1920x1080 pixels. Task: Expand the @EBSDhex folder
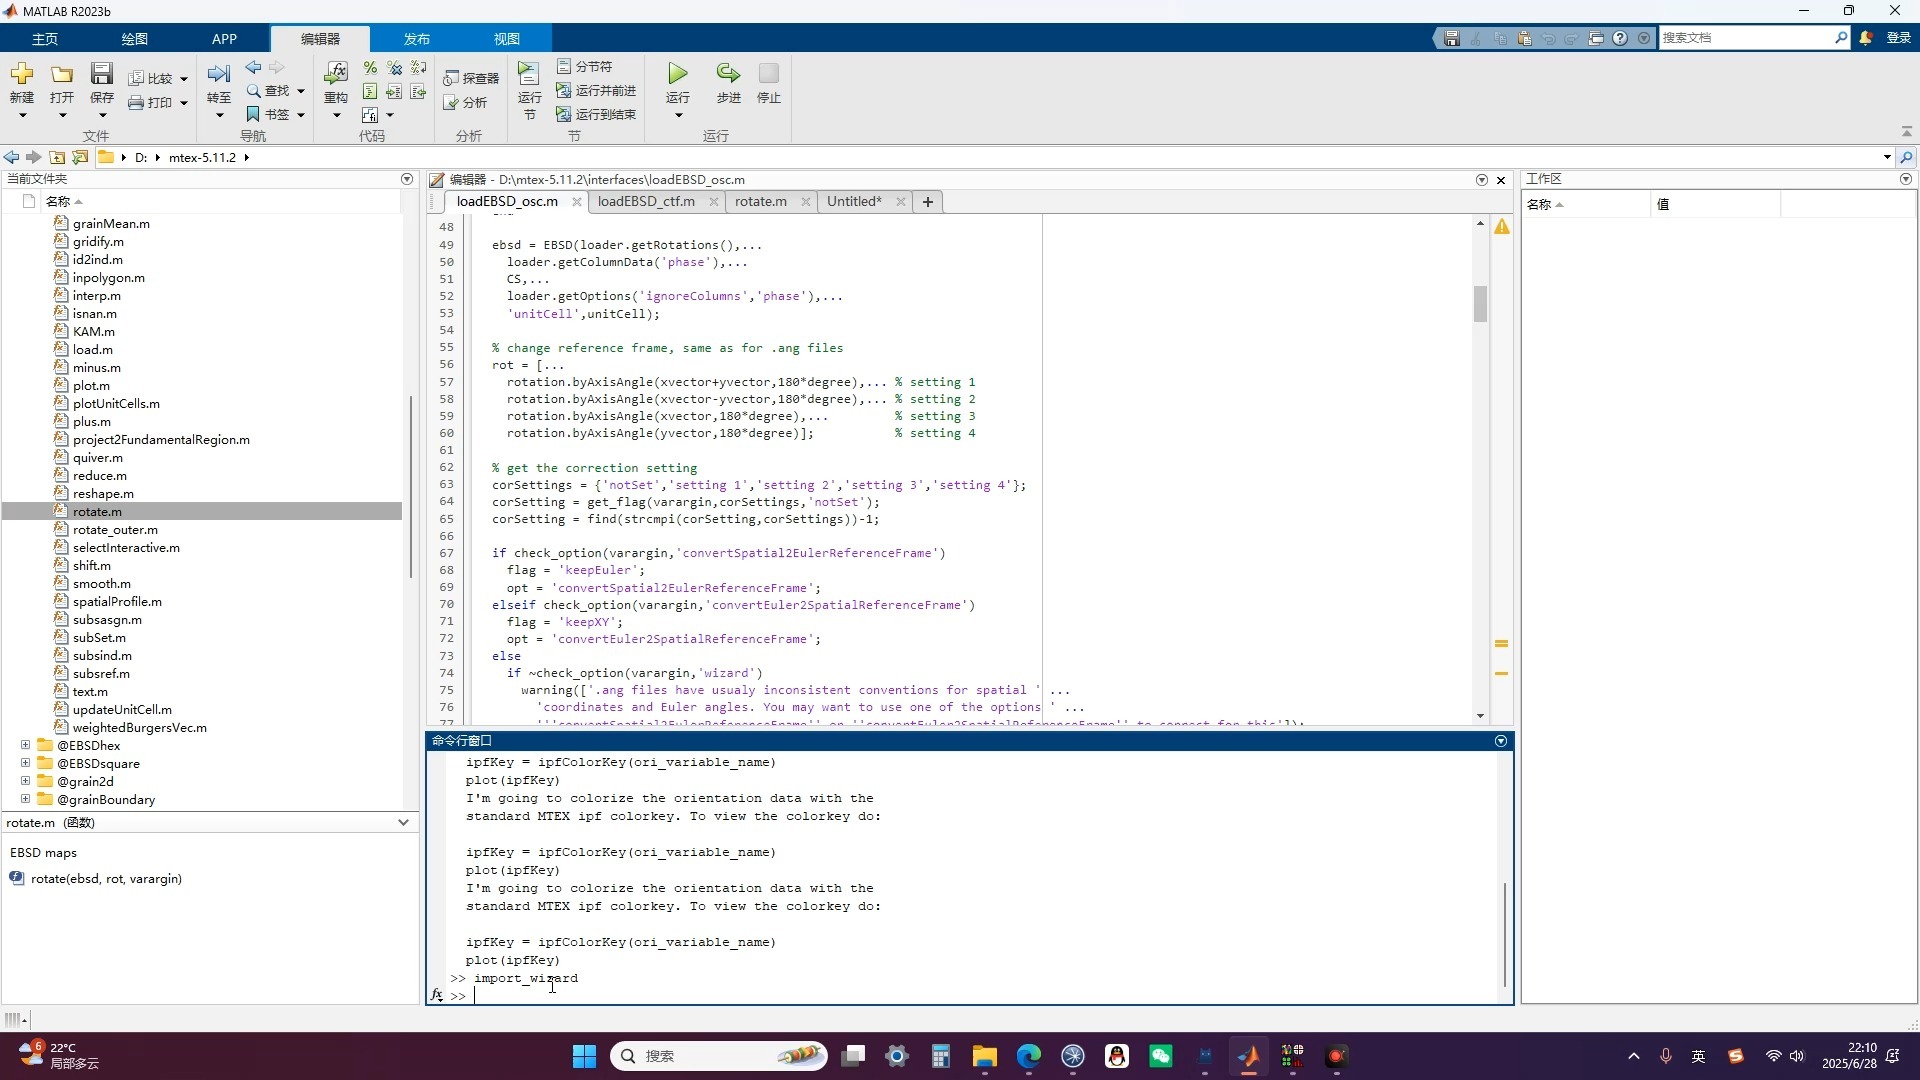[x=25, y=745]
